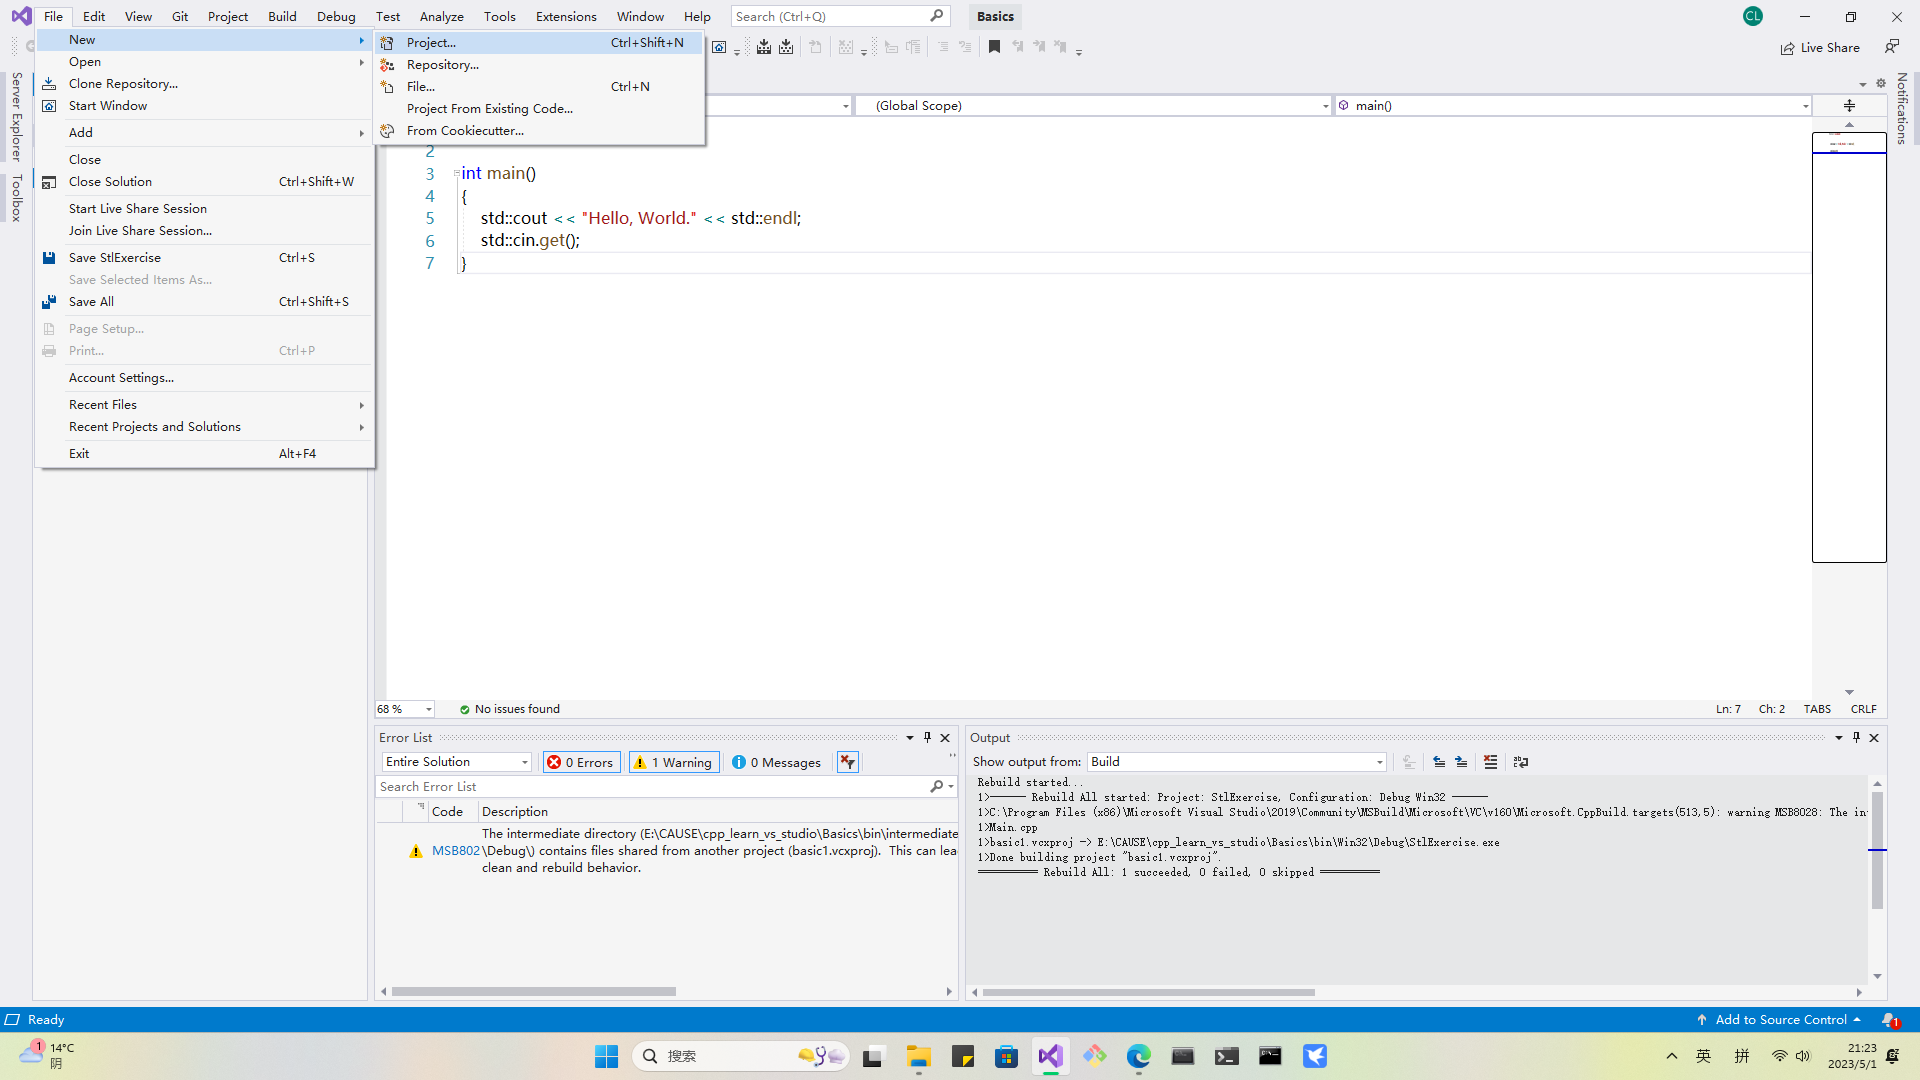Toggle word wrap in Output panel

(x=1521, y=762)
